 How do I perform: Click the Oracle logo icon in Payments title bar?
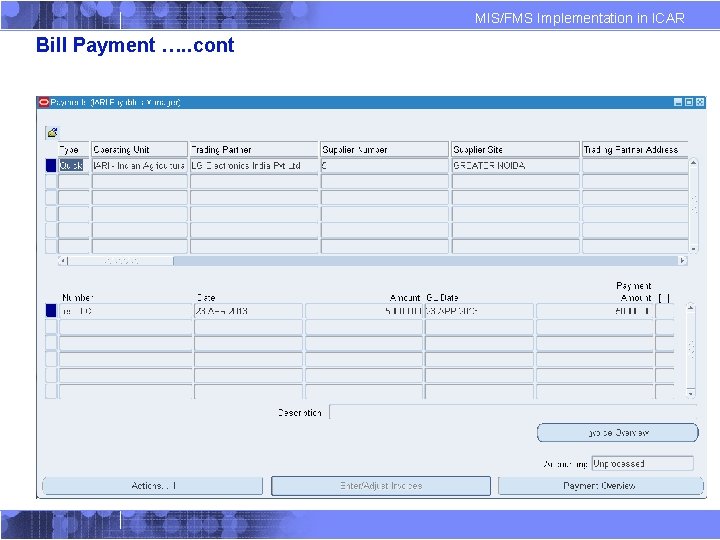pos(44,102)
